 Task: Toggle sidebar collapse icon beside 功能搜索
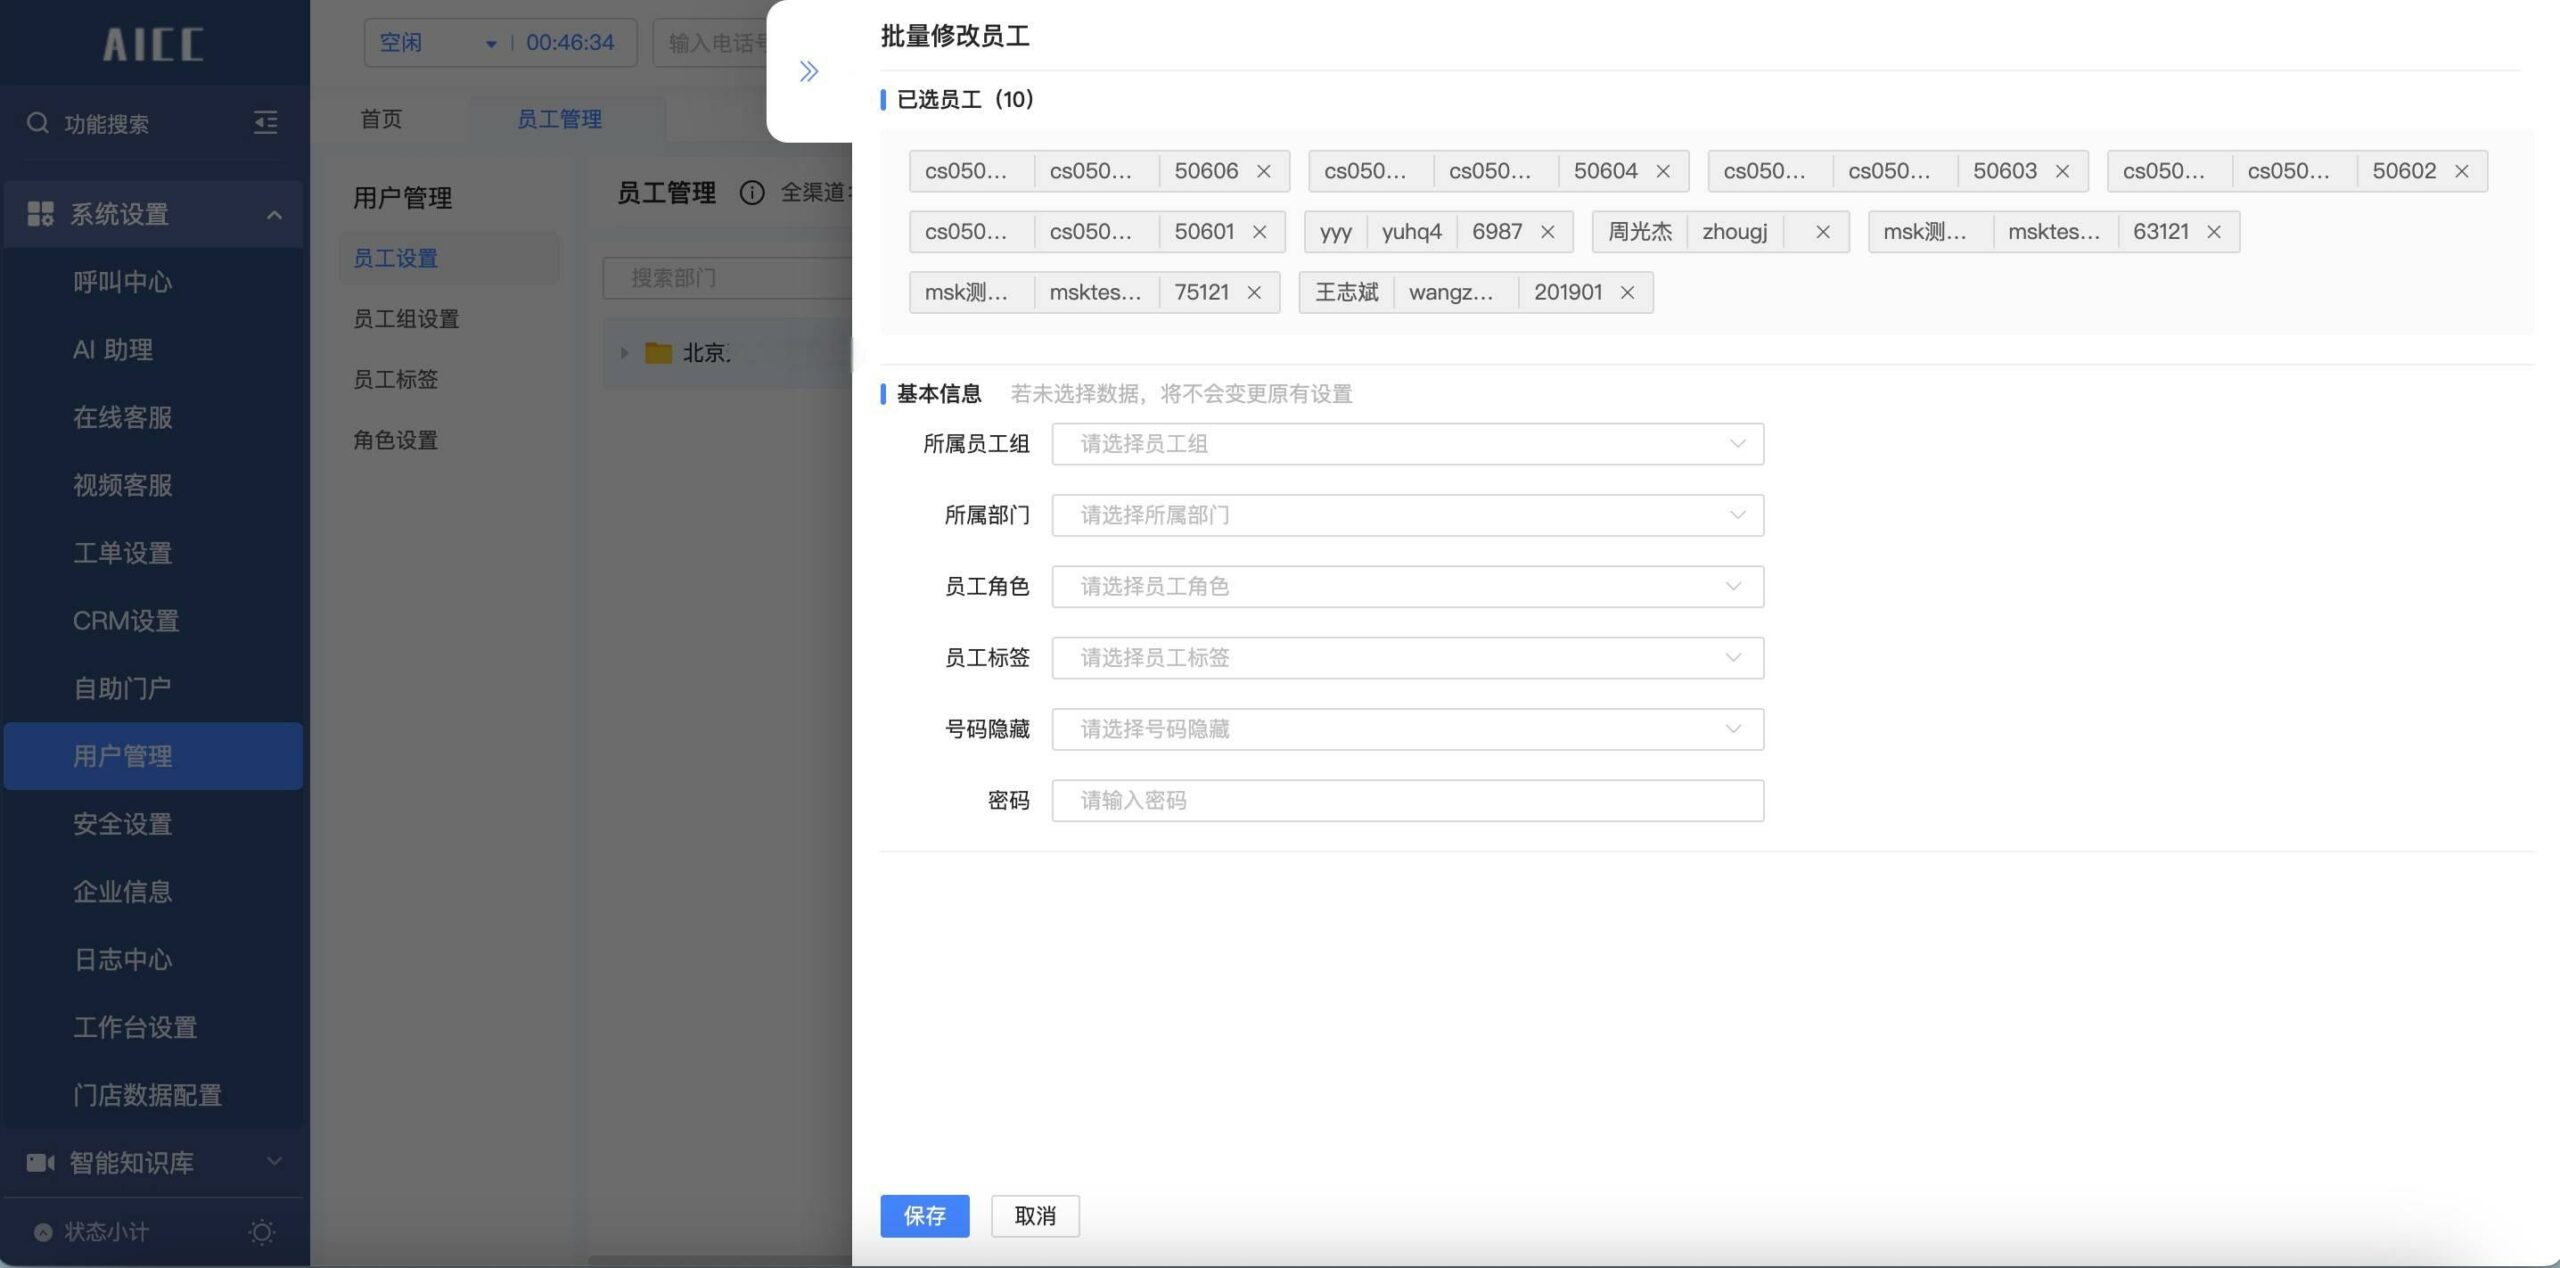(x=266, y=123)
